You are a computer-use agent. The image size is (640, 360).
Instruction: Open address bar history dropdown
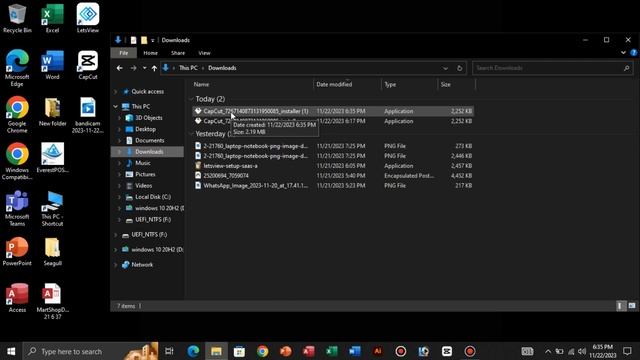click(x=445, y=68)
